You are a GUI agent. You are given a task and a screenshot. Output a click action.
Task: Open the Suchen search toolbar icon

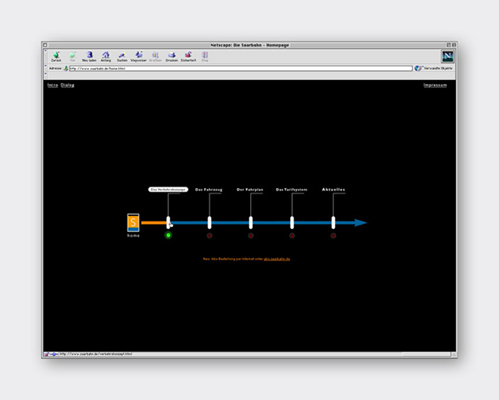coord(122,56)
